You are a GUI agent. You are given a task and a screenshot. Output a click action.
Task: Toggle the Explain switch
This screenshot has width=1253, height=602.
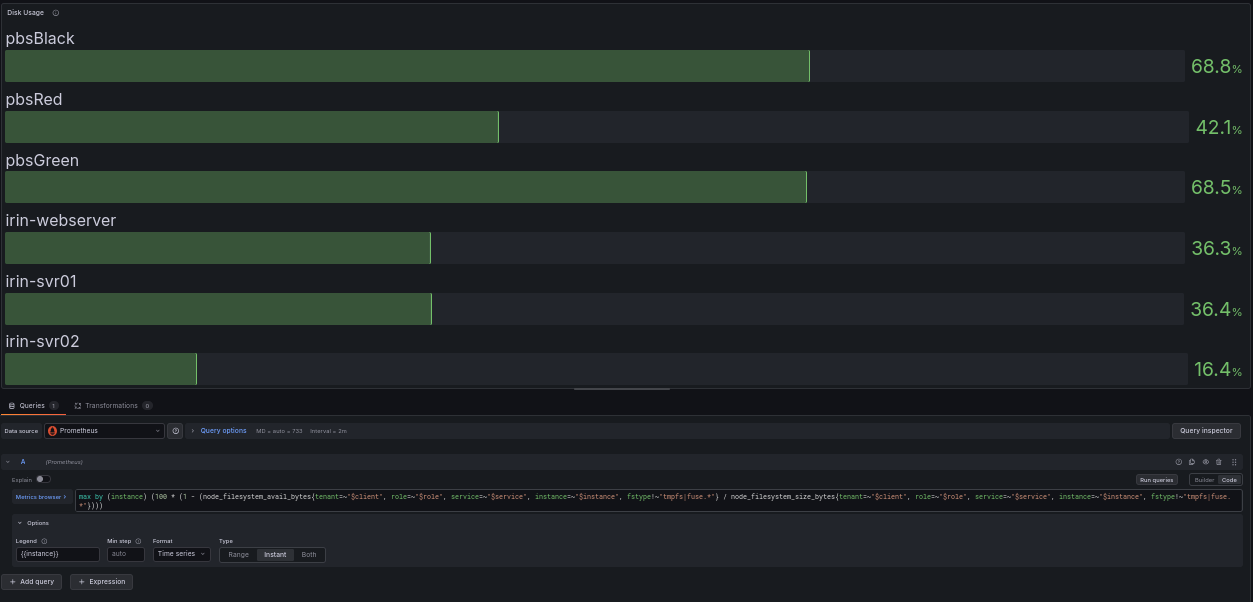coord(44,480)
